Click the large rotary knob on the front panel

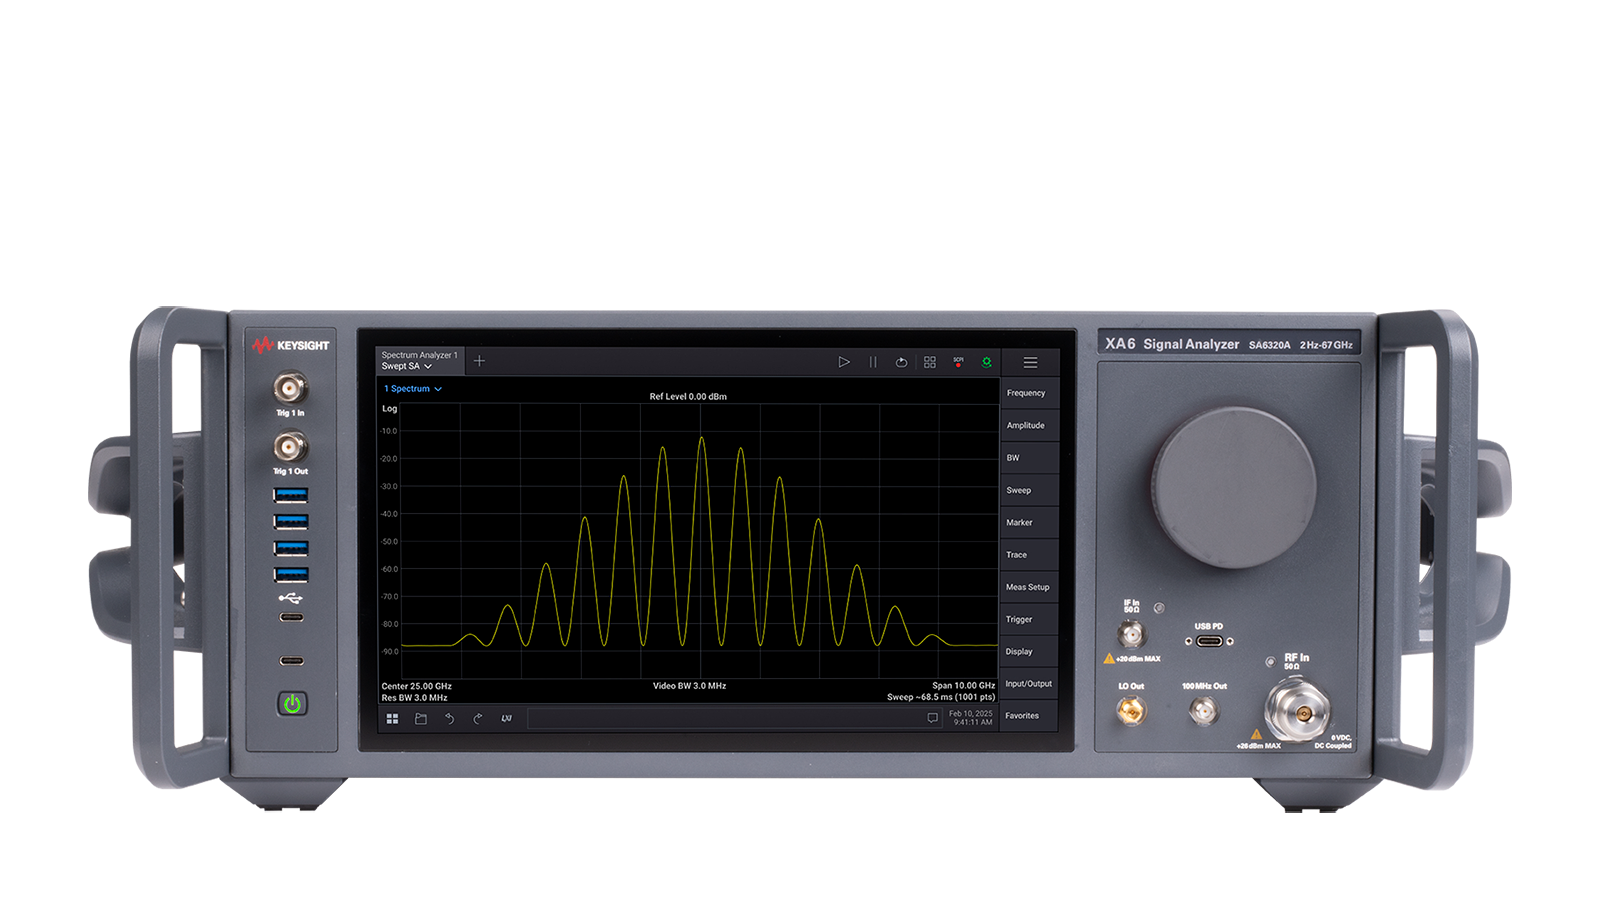pyautogui.click(x=1233, y=487)
